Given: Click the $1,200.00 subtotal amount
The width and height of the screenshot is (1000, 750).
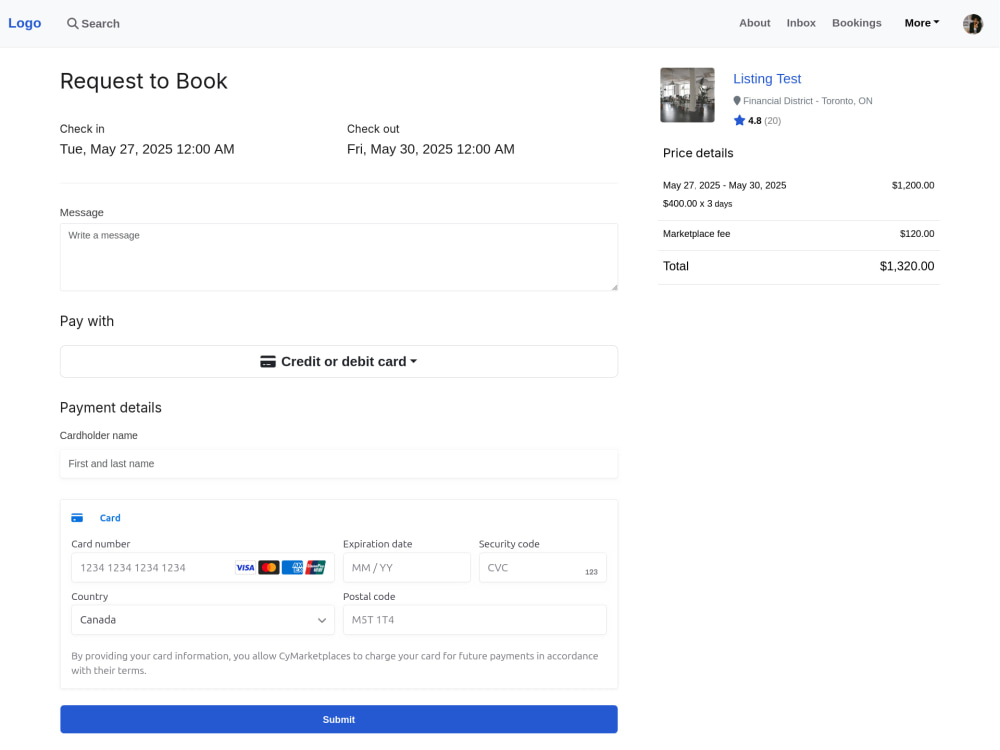Looking at the screenshot, I should pos(913,186).
